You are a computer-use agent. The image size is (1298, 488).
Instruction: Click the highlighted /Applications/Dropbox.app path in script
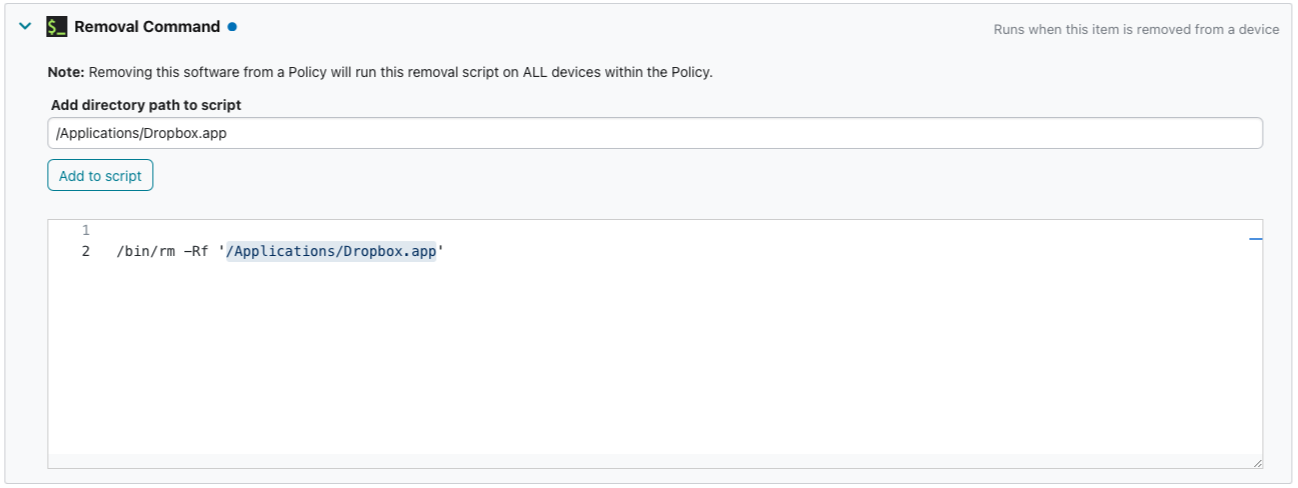tap(332, 251)
